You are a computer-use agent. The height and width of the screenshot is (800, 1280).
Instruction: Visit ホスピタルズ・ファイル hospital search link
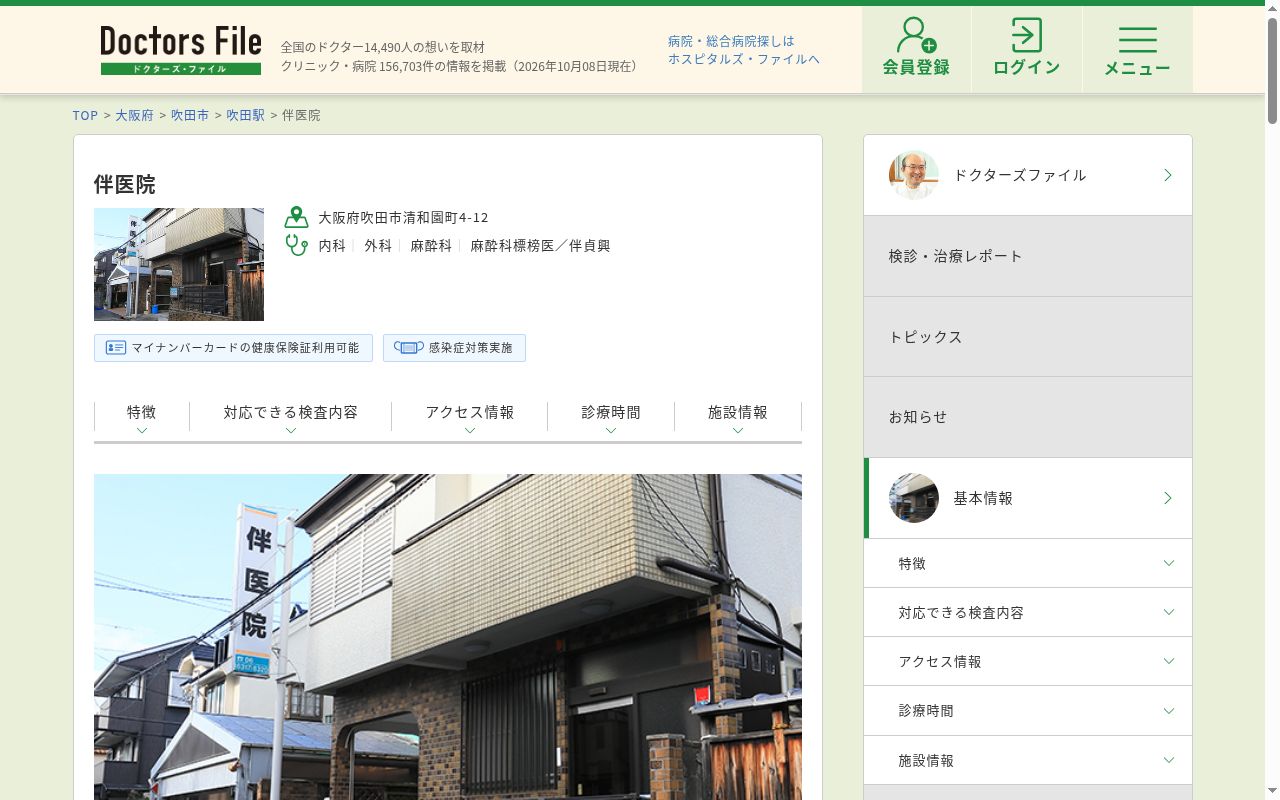(744, 50)
